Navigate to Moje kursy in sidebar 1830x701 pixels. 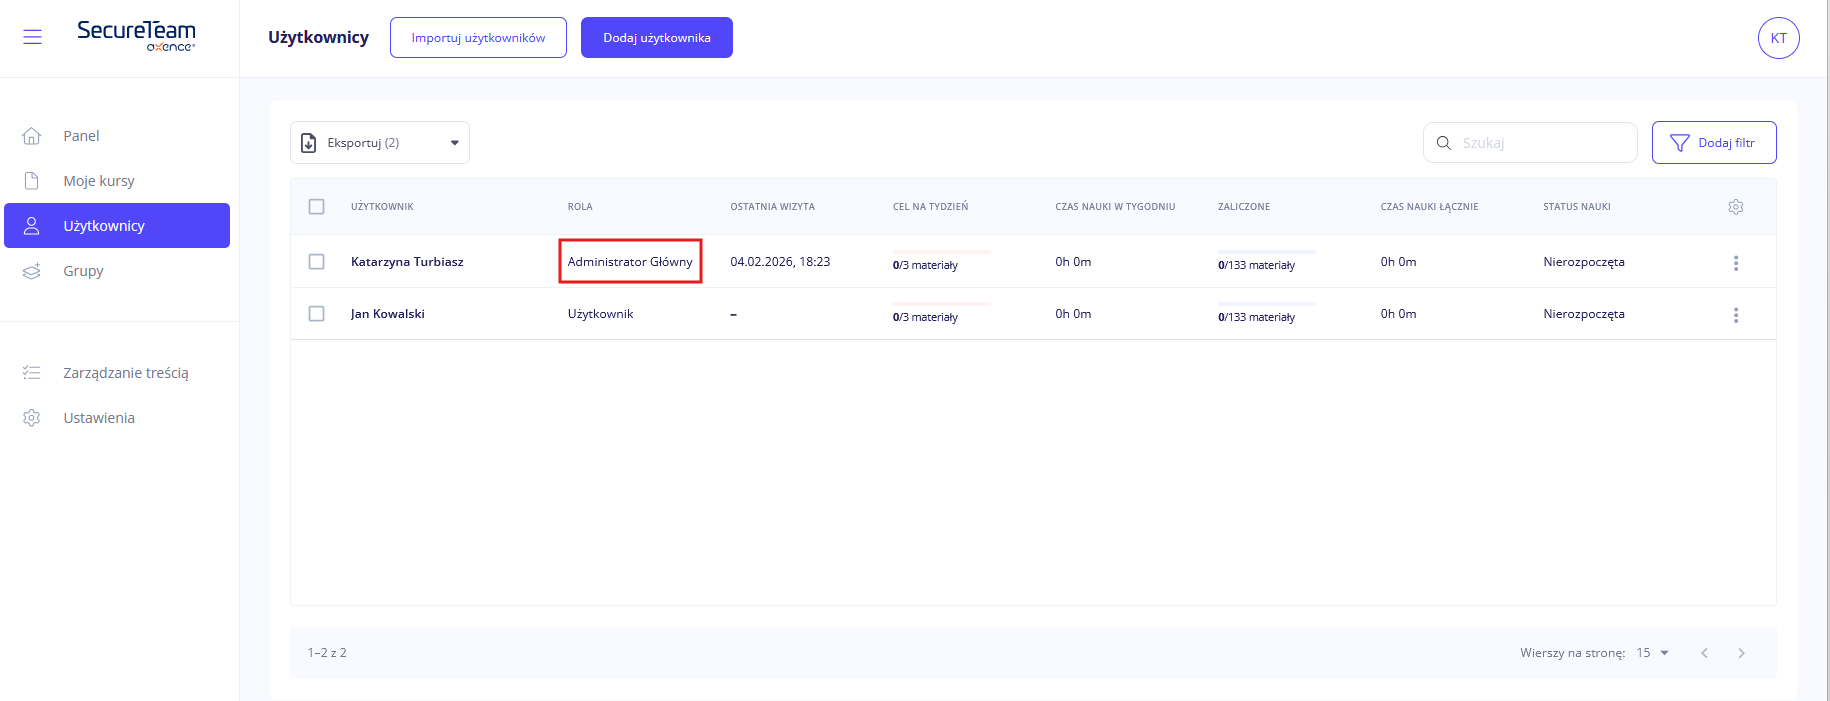click(99, 181)
